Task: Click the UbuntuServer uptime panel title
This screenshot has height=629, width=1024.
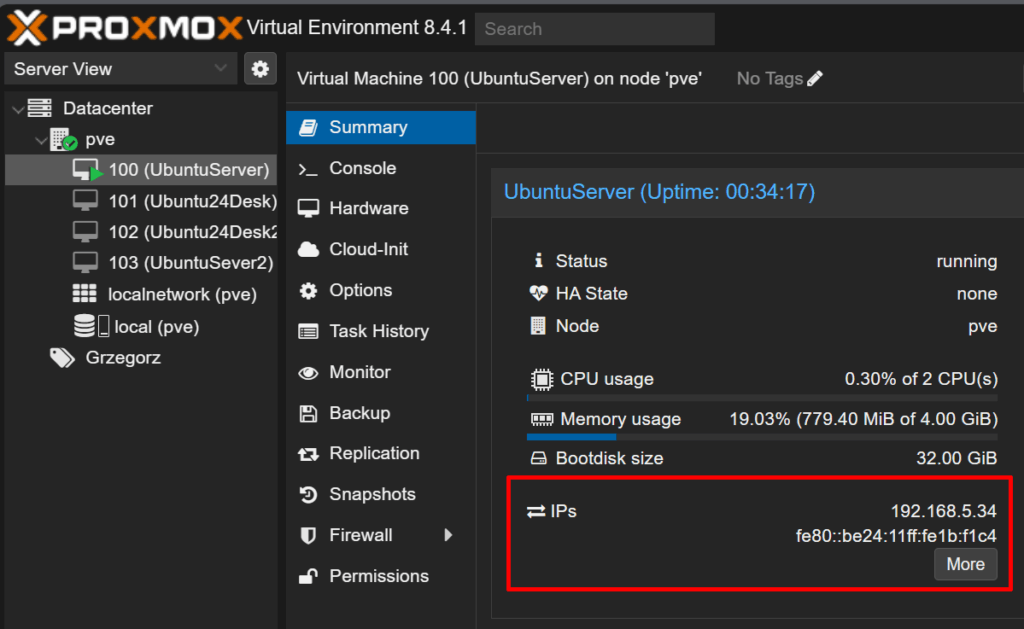Action: [660, 192]
